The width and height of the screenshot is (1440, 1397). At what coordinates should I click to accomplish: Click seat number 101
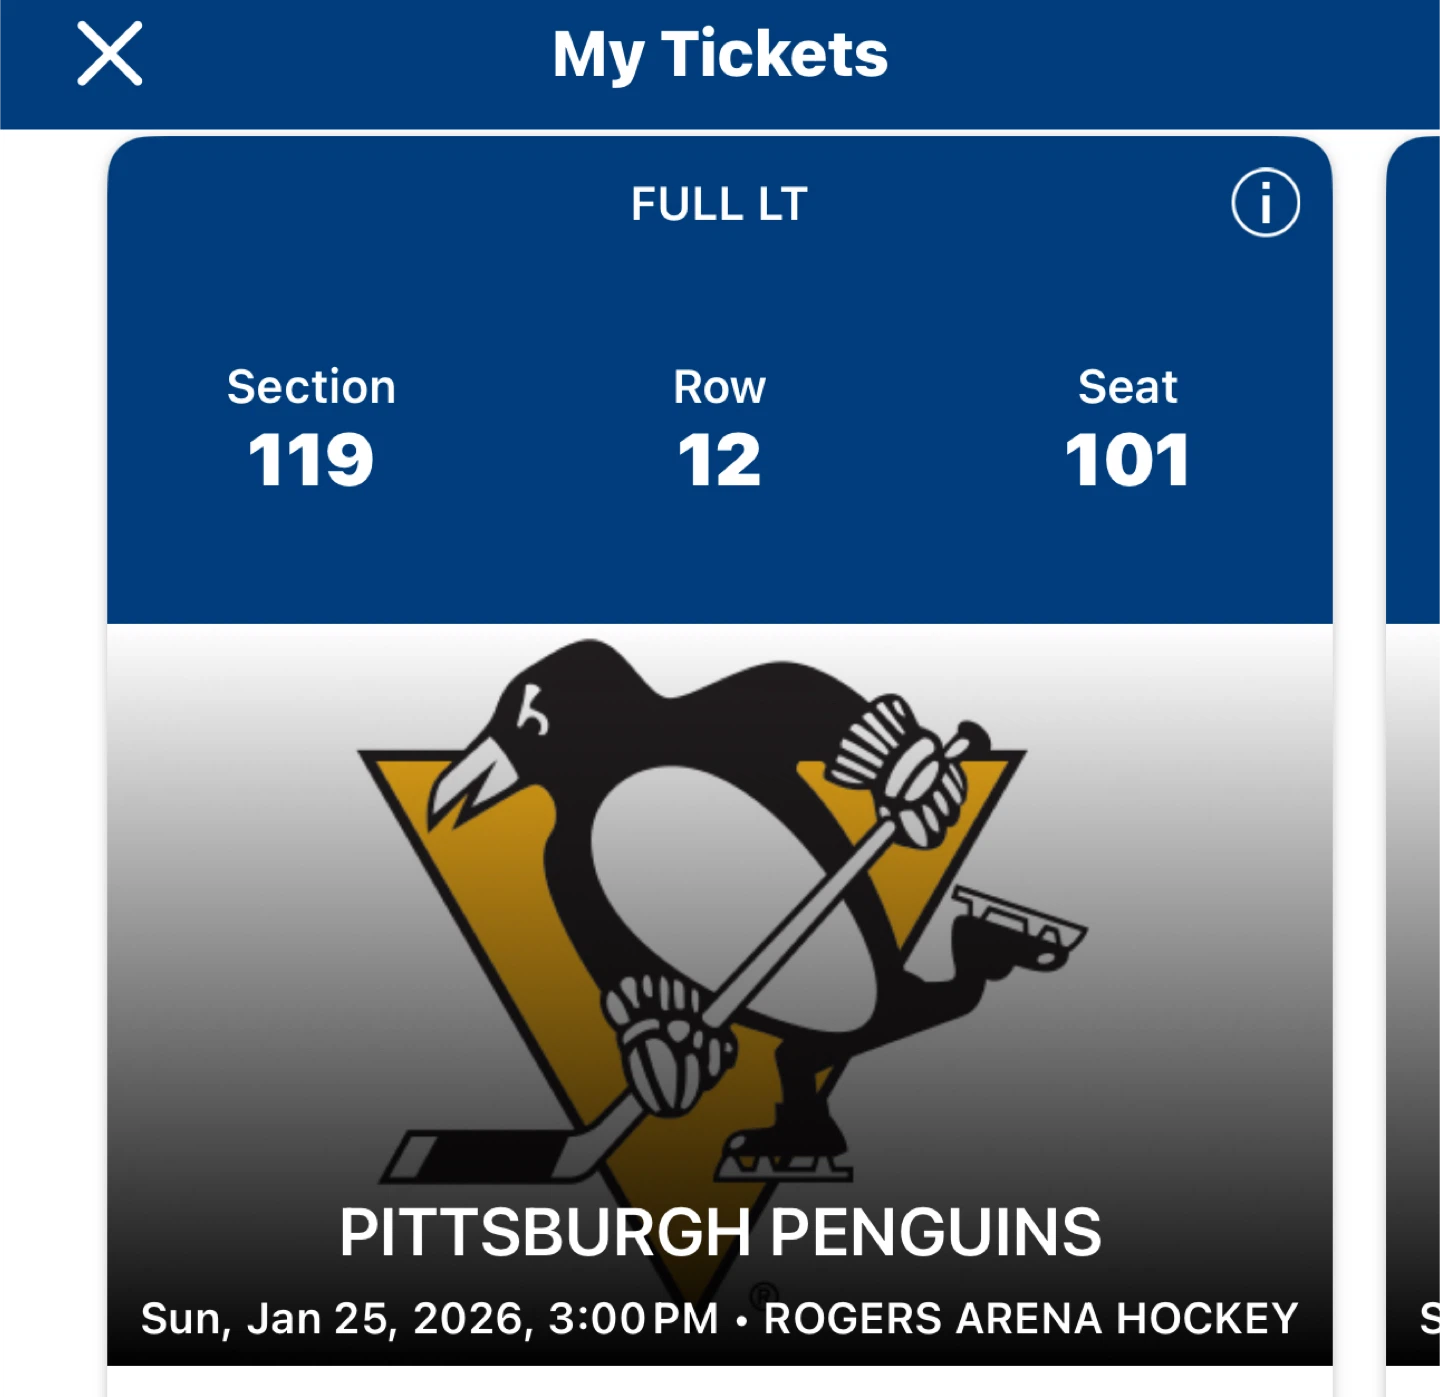tap(1127, 460)
